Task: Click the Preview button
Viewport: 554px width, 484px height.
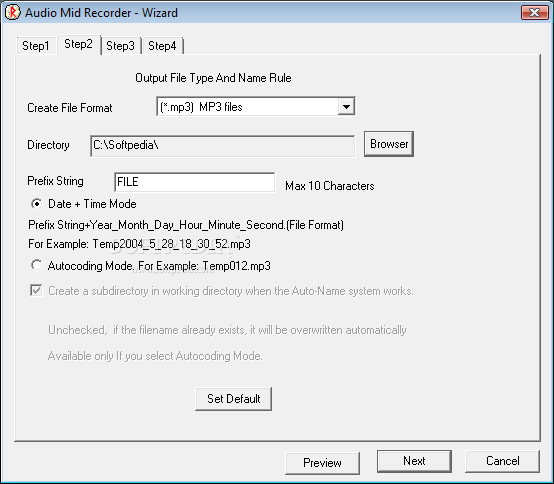Action: click(x=322, y=463)
